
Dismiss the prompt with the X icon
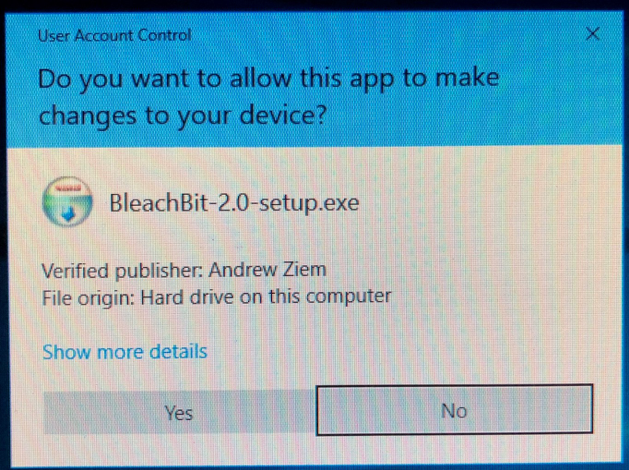coord(592,34)
